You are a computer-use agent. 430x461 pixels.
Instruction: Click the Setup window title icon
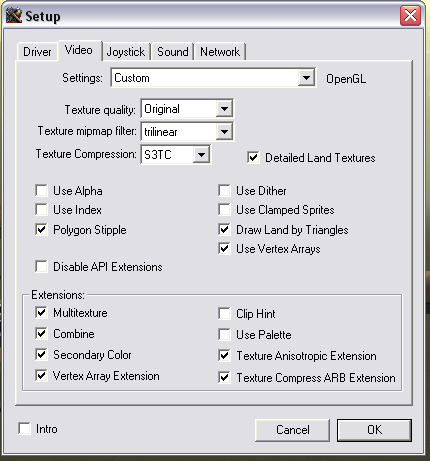(14, 15)
